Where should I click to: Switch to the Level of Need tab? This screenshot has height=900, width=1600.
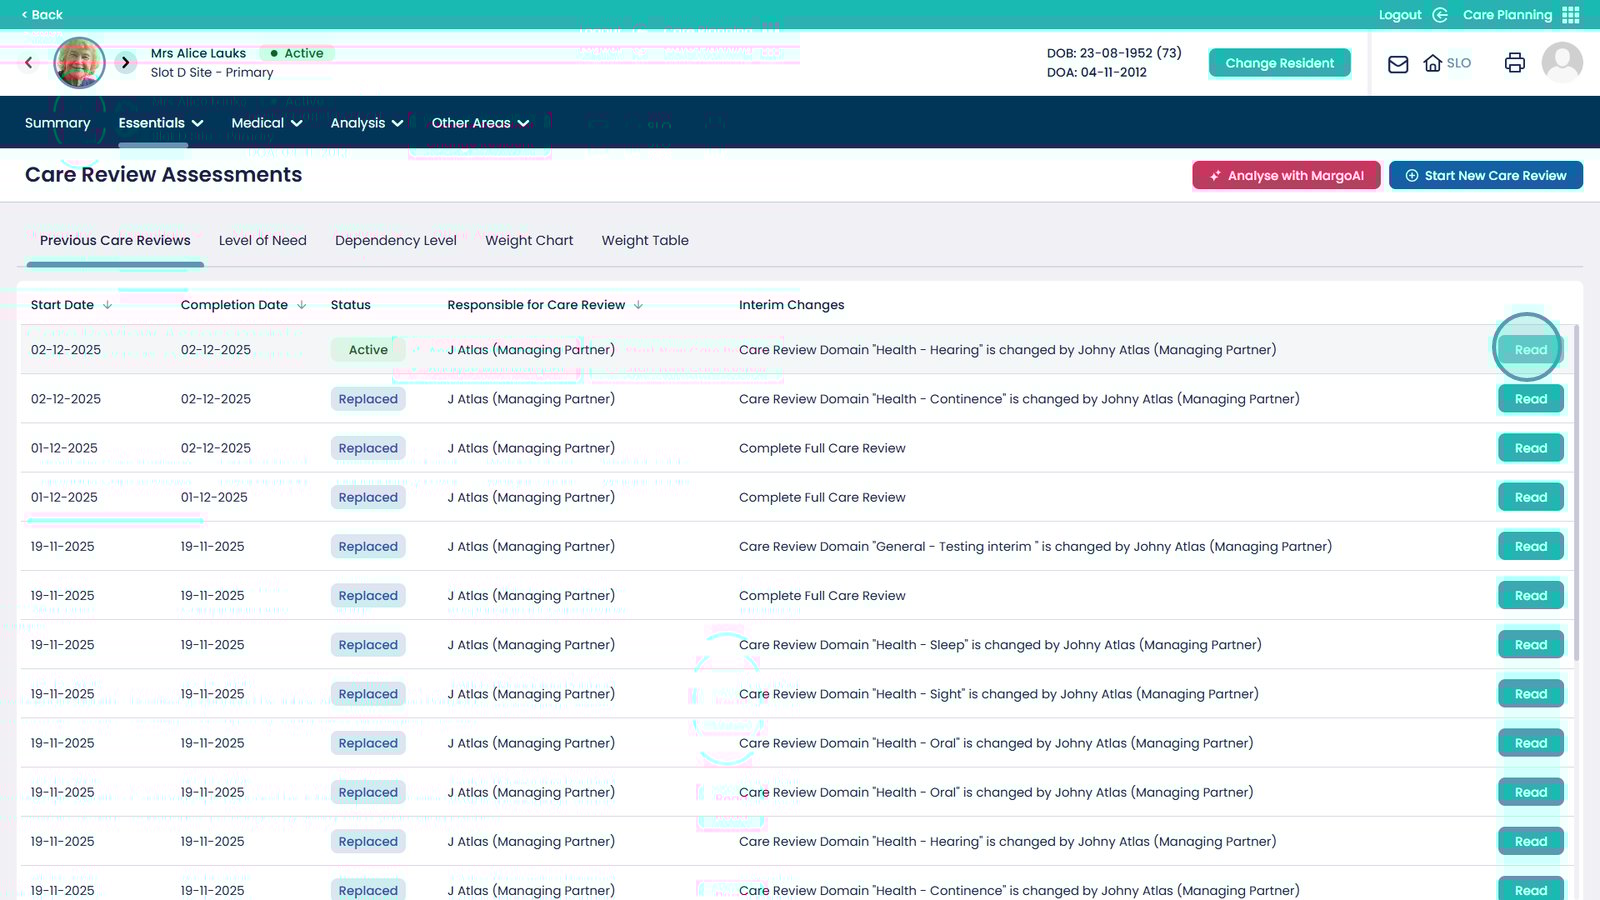[262, 241]
